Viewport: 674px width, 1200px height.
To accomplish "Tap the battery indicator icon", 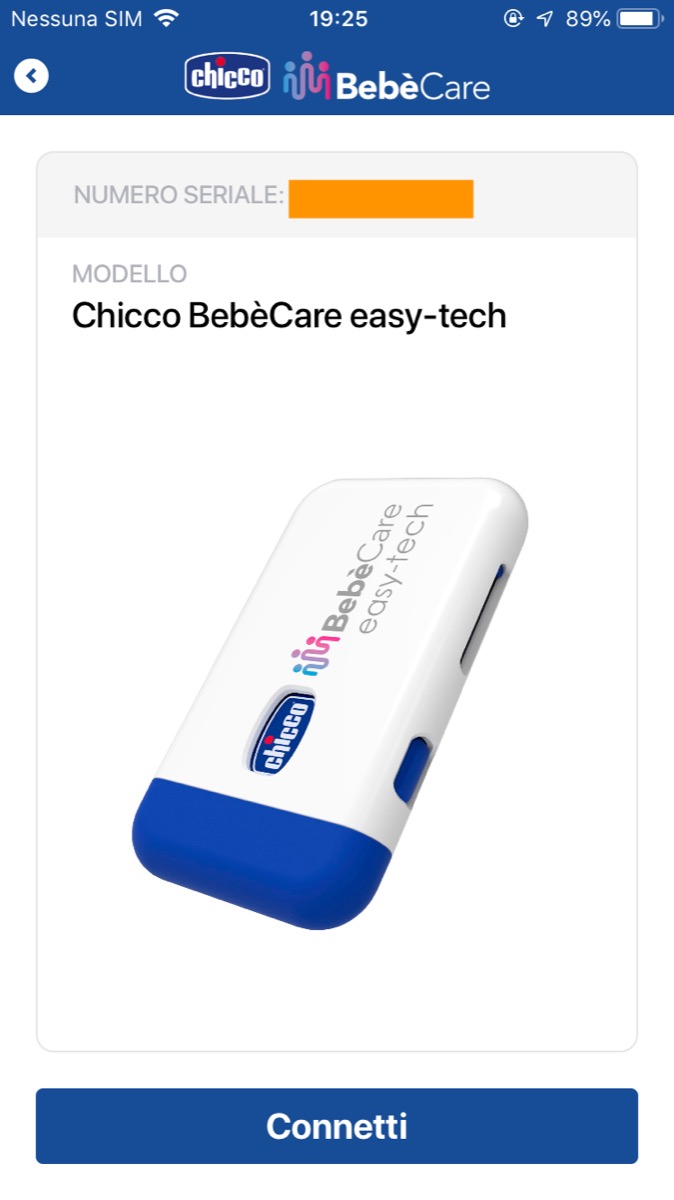I will (640, 18).
